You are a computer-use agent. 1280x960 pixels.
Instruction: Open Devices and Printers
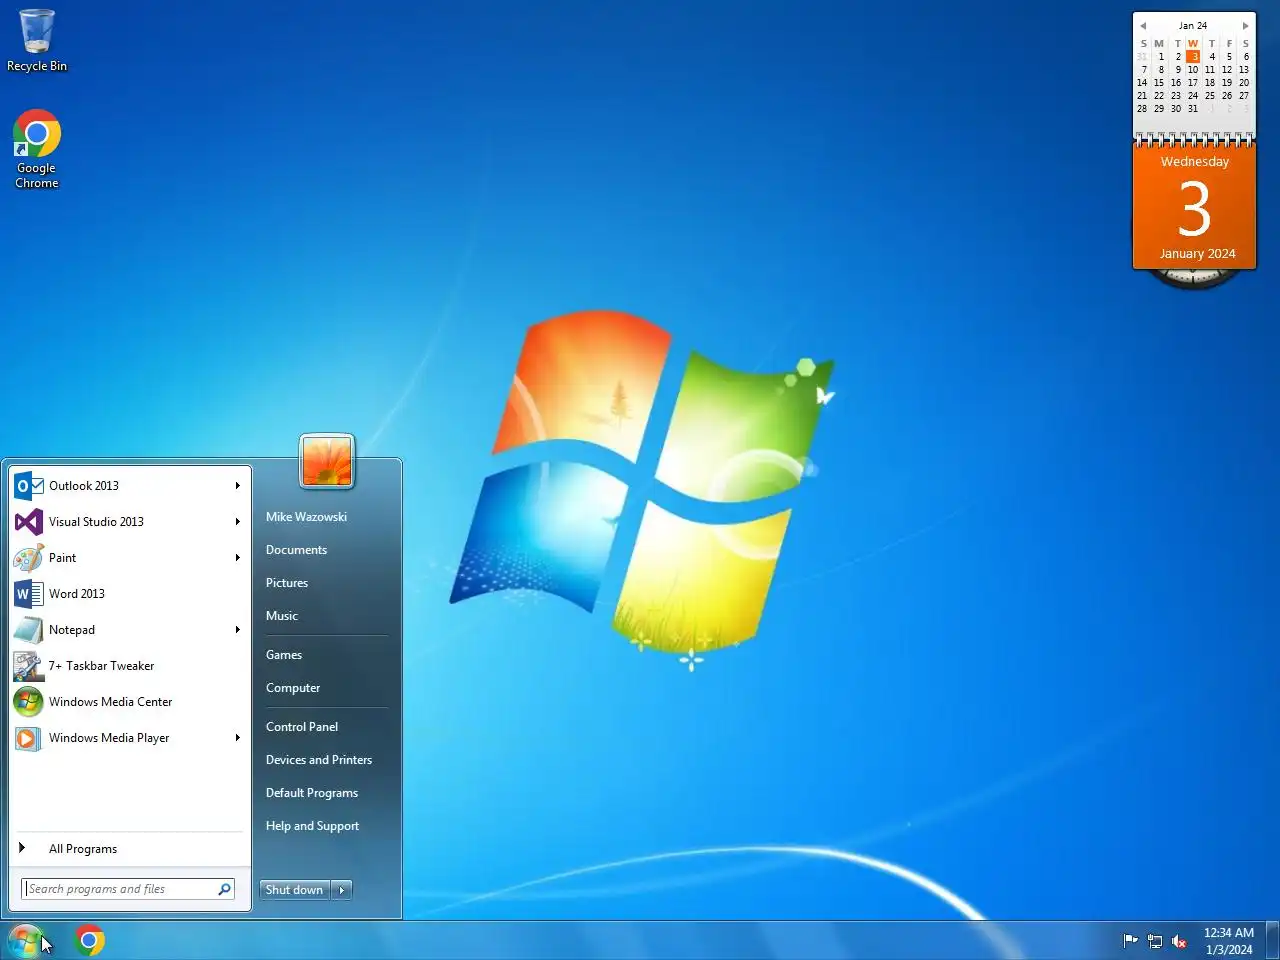click(x=319, y=760)
